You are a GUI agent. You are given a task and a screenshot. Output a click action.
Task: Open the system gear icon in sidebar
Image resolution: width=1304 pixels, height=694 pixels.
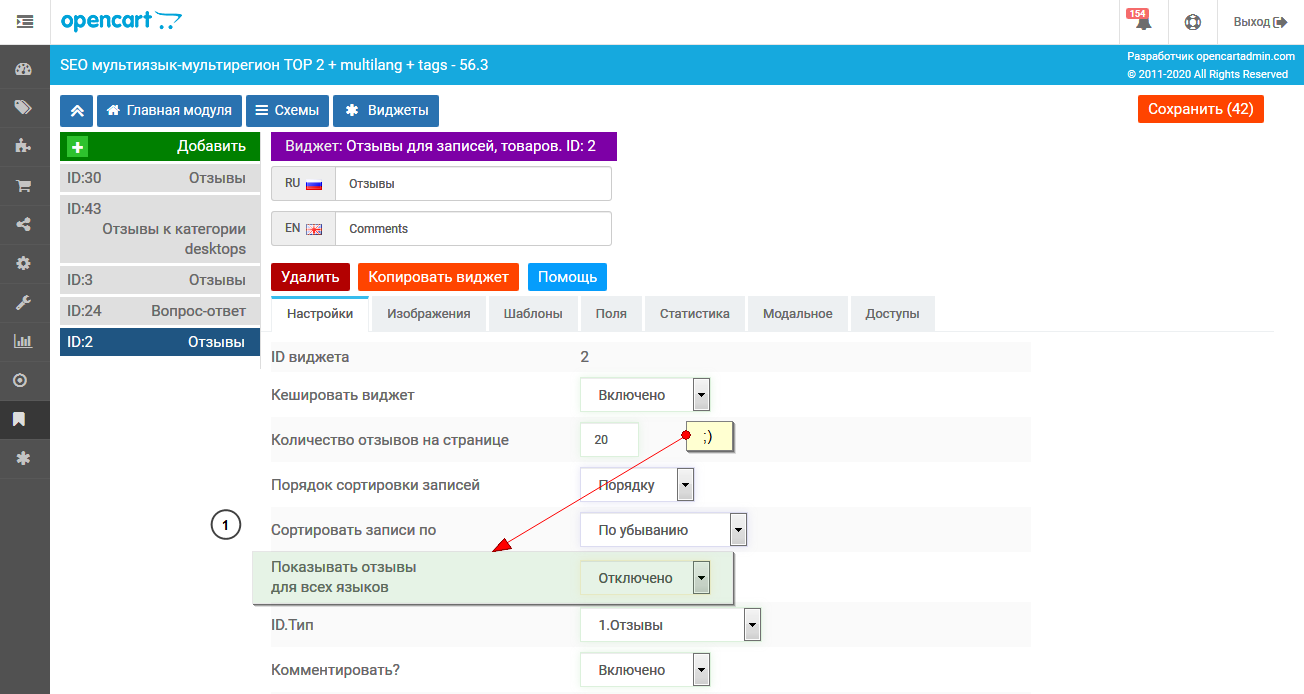click(x=24, y=263)
